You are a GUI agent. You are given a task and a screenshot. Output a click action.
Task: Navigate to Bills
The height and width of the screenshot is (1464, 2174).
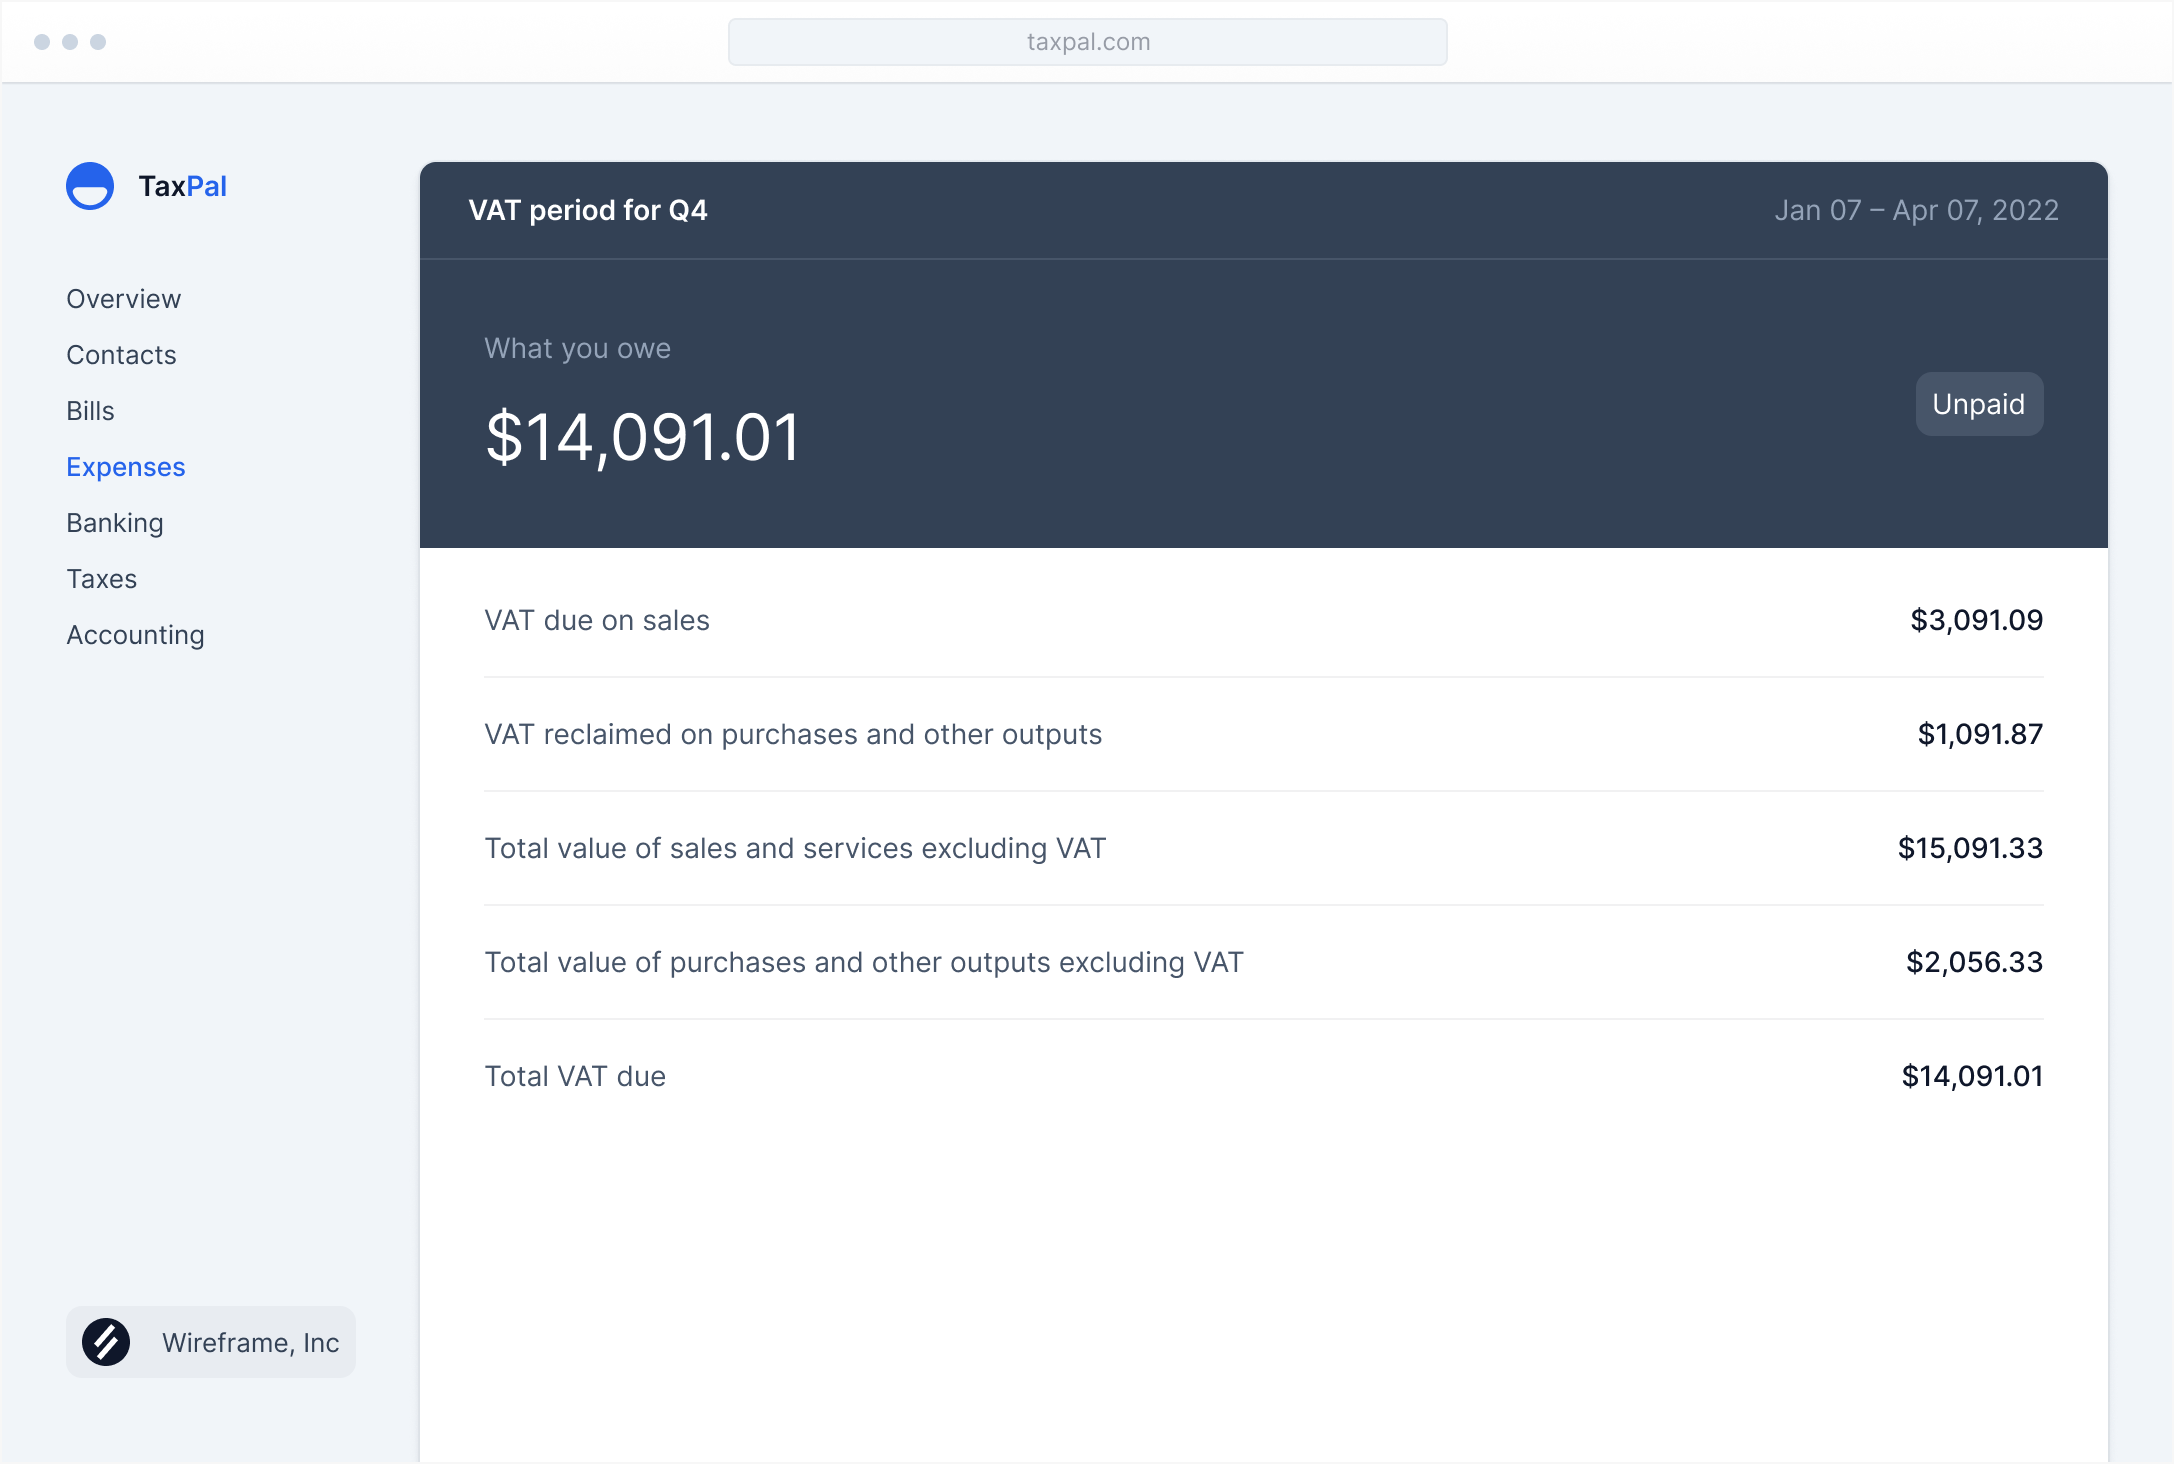pos(90,410)
